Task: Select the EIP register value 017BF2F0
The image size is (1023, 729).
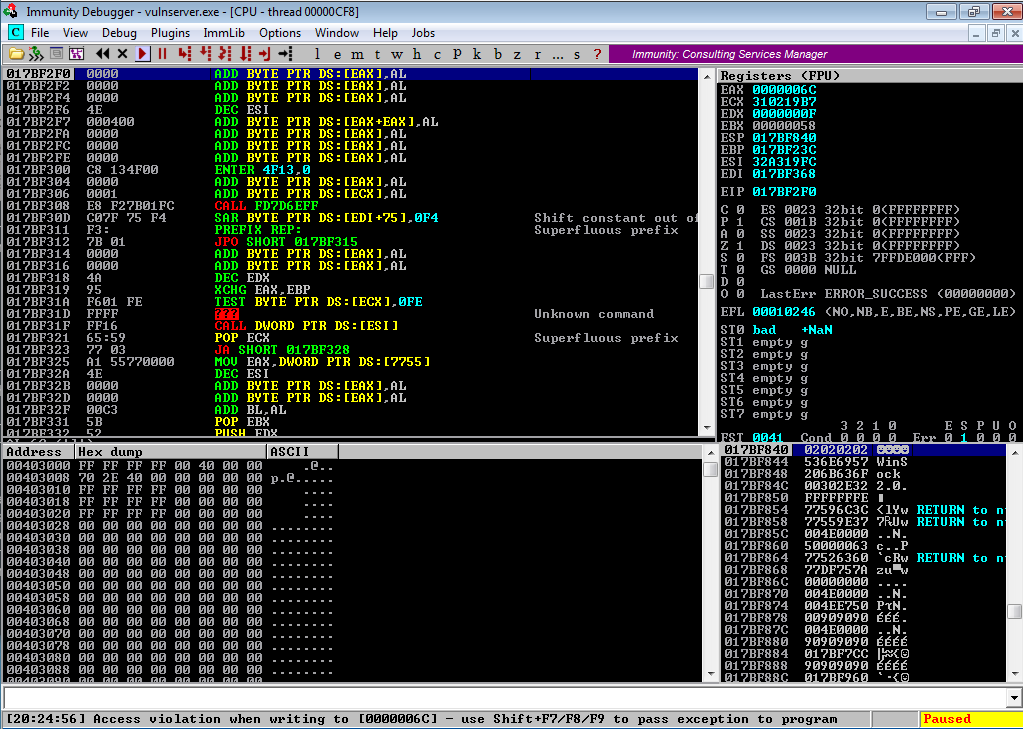Action: tap(784, 192)
